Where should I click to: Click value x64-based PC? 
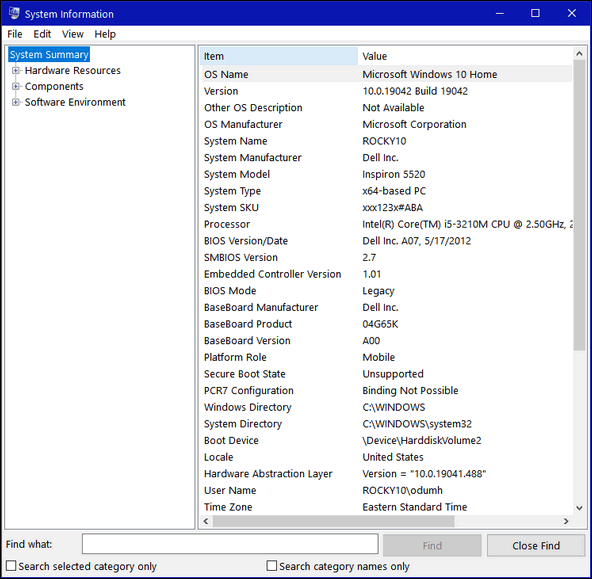coord(394,191)
